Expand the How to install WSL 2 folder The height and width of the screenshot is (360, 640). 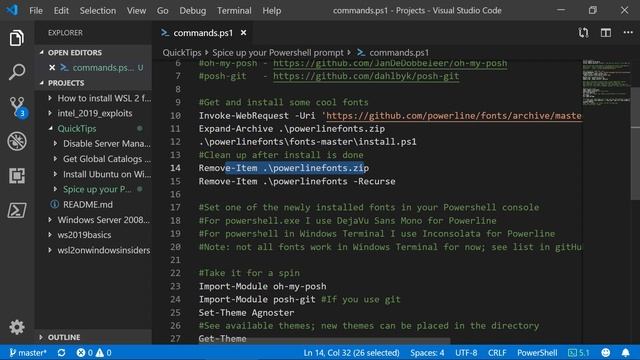[93, 98]
